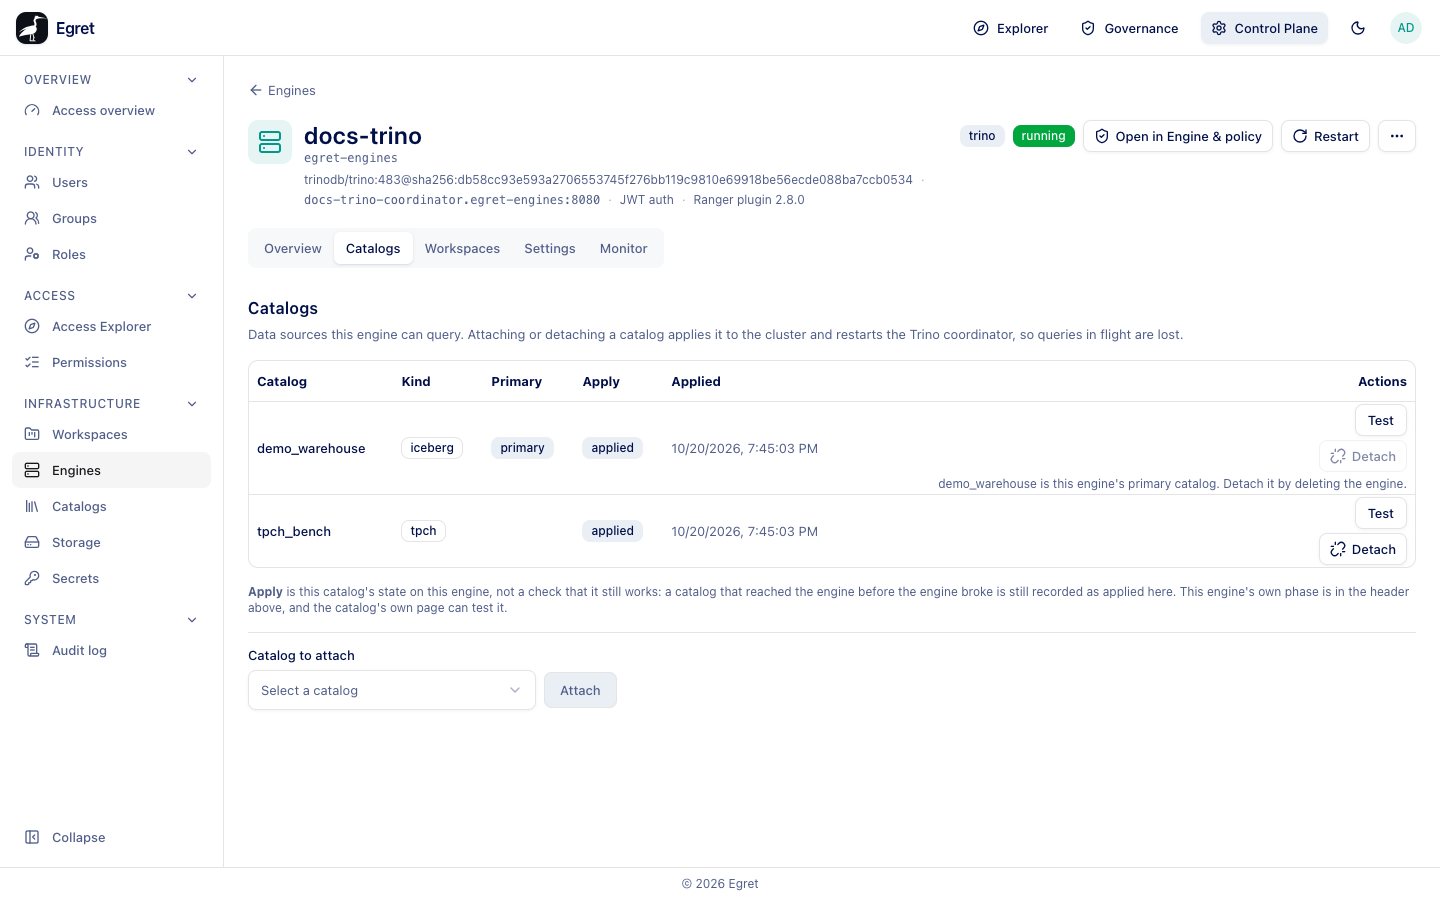Collapse the IDENTITY sidebar section
The width and height of the screenshot is (1440, 900).
click(192, 152)
